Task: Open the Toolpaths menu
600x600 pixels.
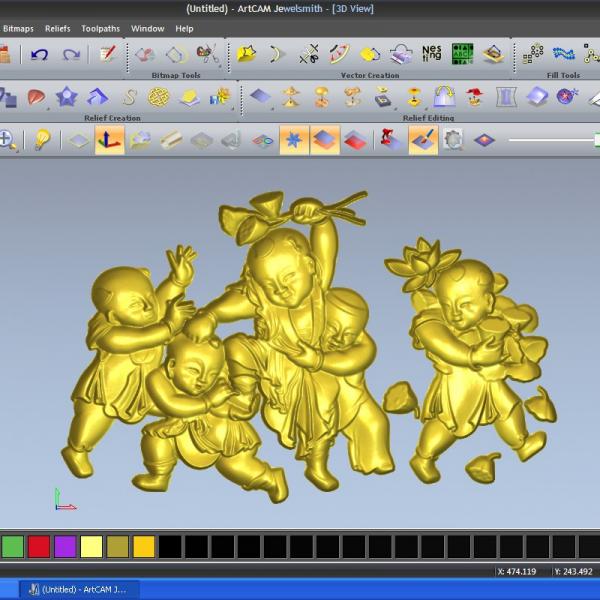Action: coord(100,29)
